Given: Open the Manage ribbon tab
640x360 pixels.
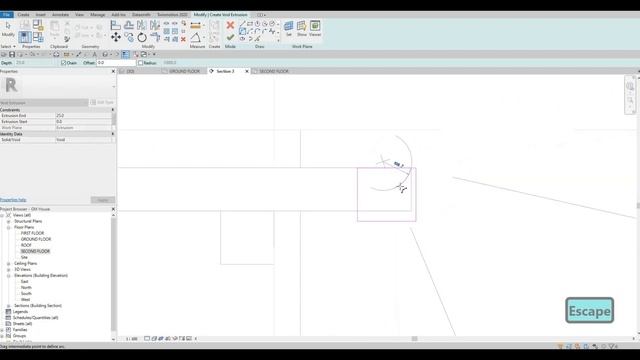Looking at the screenshot, I should 98,15.
